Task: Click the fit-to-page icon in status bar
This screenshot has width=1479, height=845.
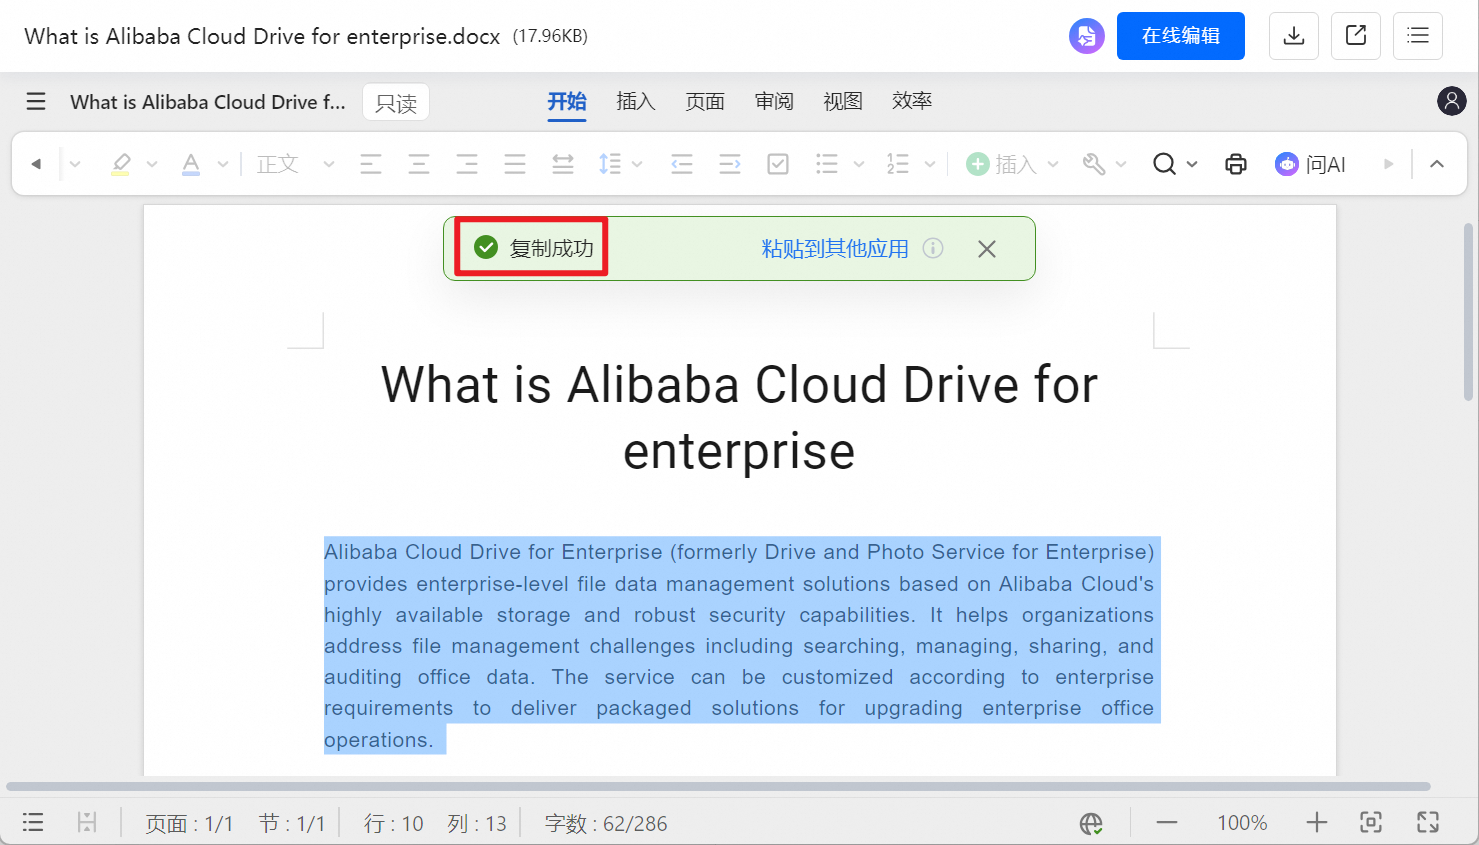Action: pos(1371,822)
